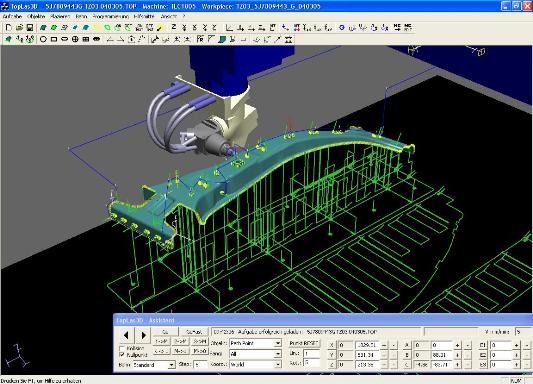
Task: Uncheck the Nullpunkt checkbox
Action: (122, 354)
